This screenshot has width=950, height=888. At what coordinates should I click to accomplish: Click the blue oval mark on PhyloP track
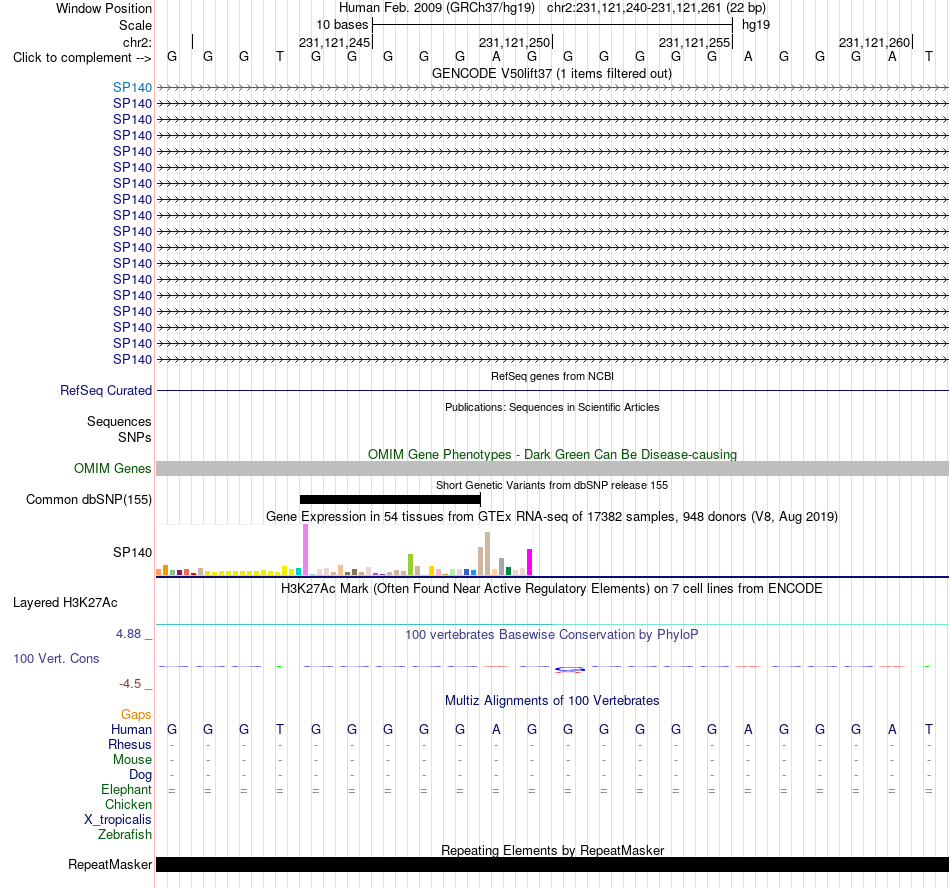[x=570, y=669]
